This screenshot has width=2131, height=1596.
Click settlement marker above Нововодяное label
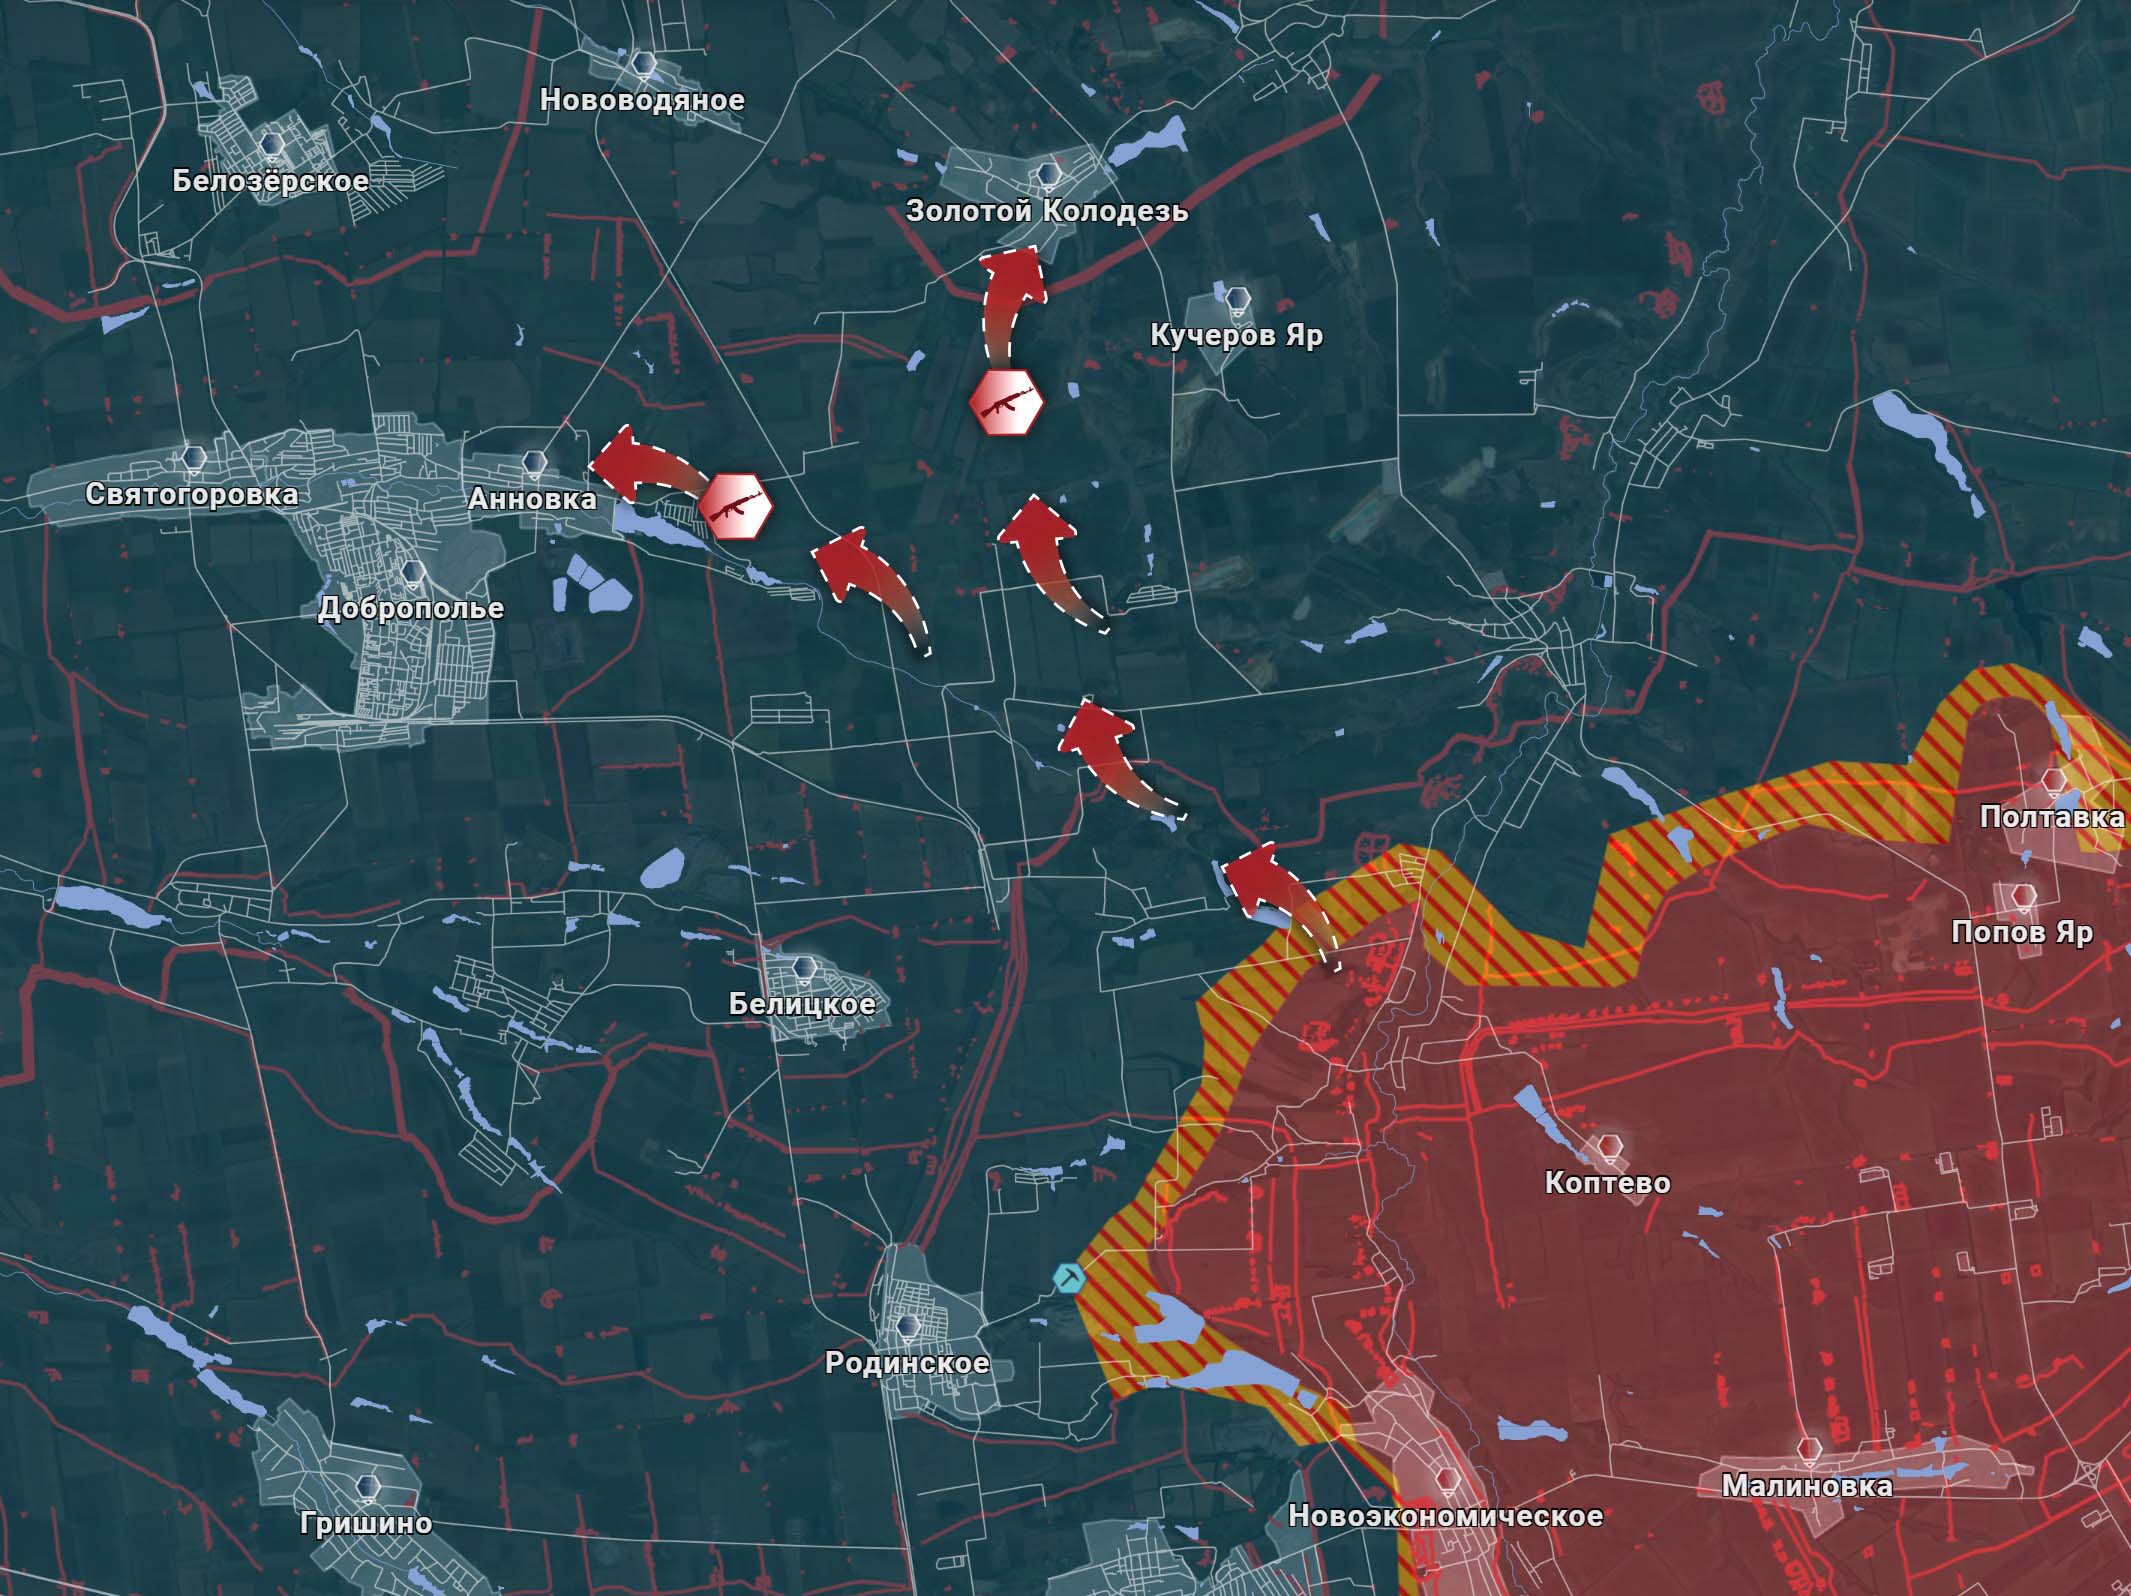(x=644, y=65)
